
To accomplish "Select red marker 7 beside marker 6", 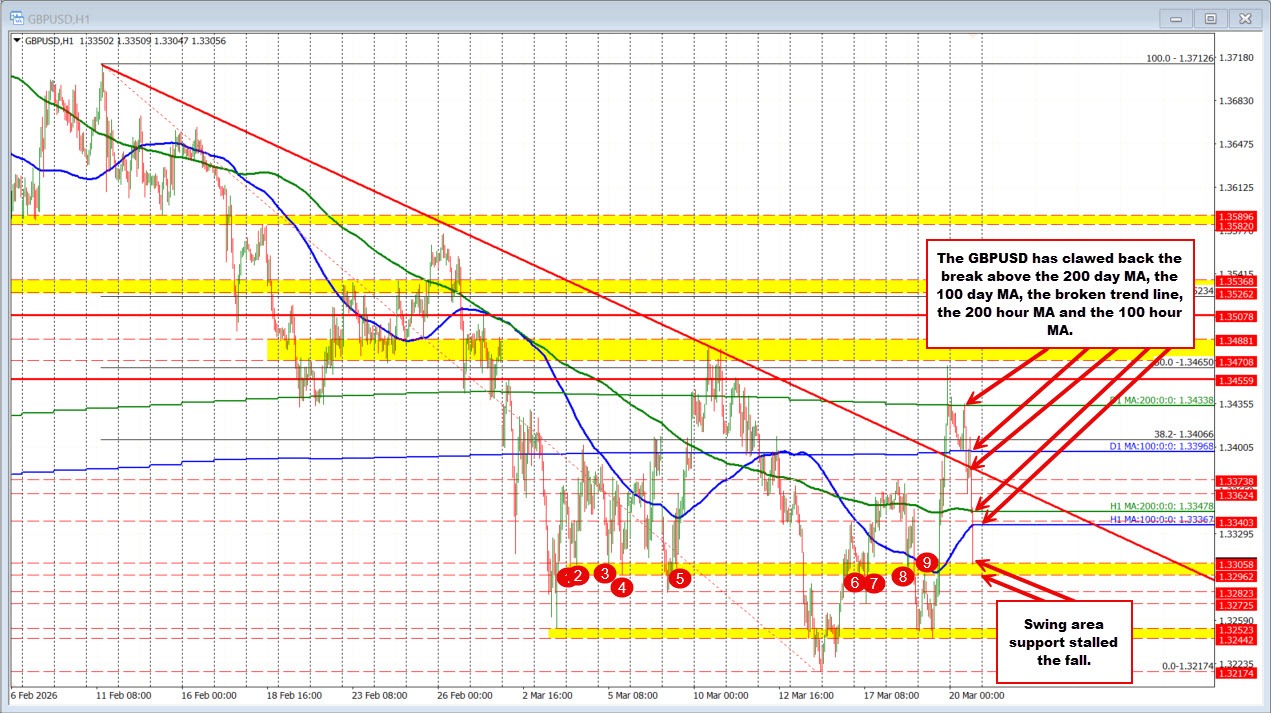I will coord(872,582).
